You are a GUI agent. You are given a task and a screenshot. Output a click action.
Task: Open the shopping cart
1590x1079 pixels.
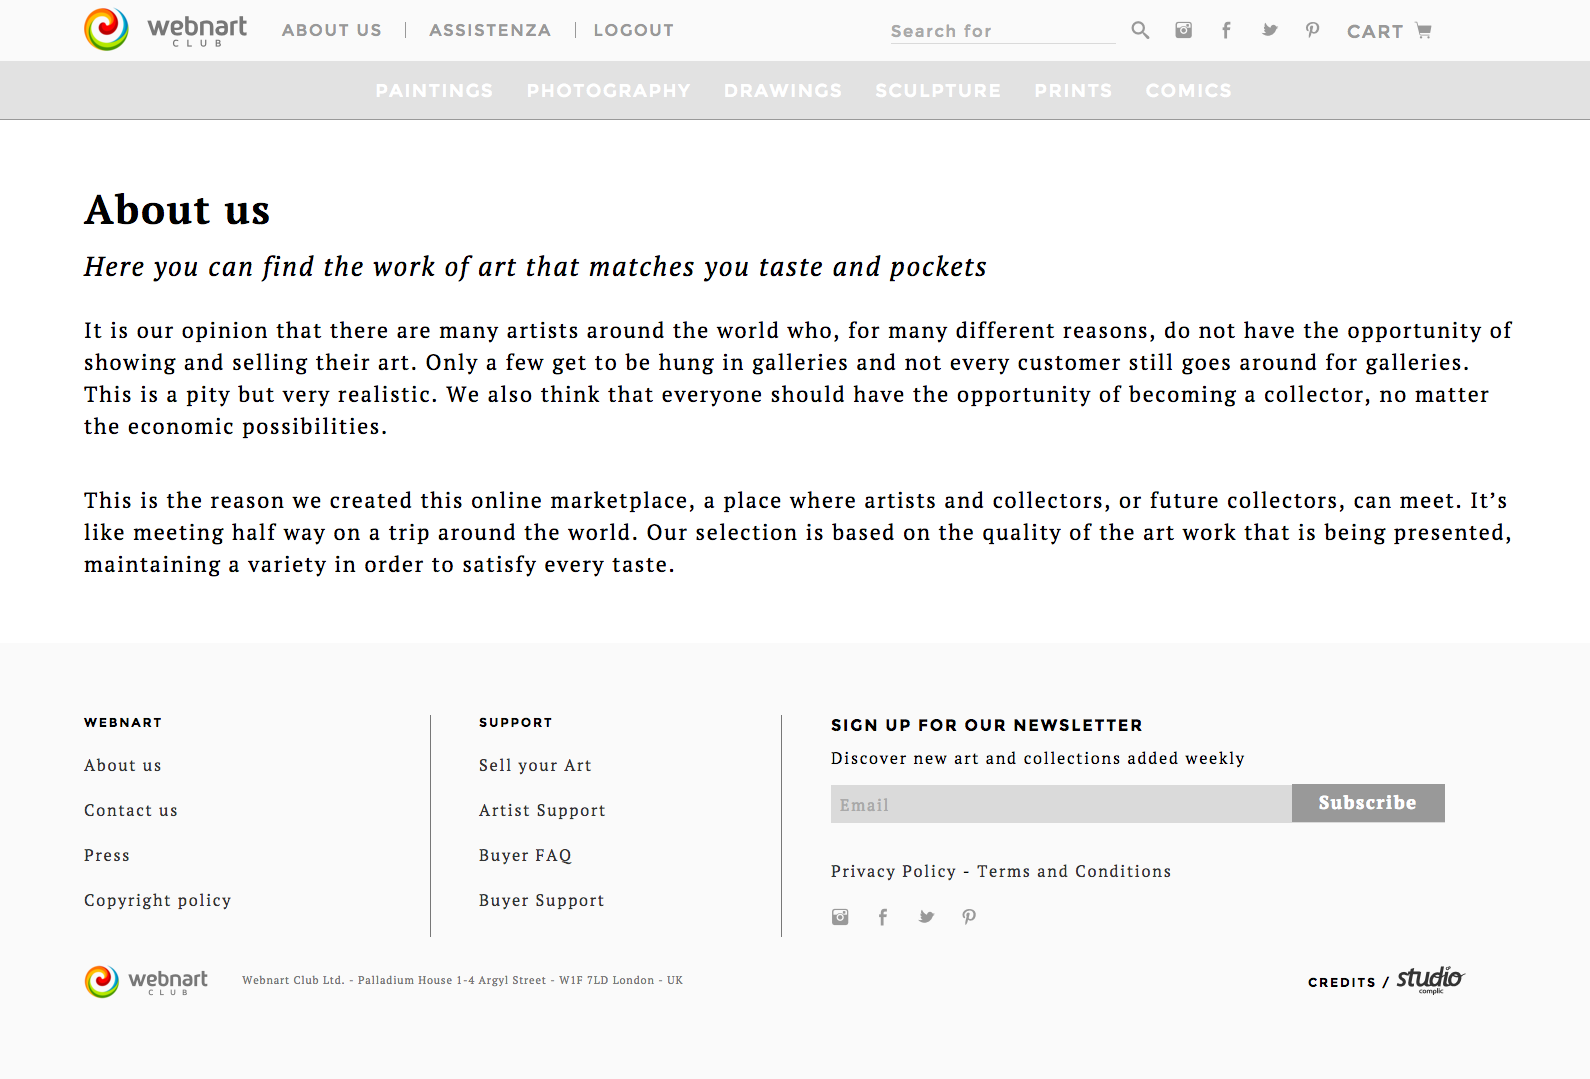point(1389,31)
